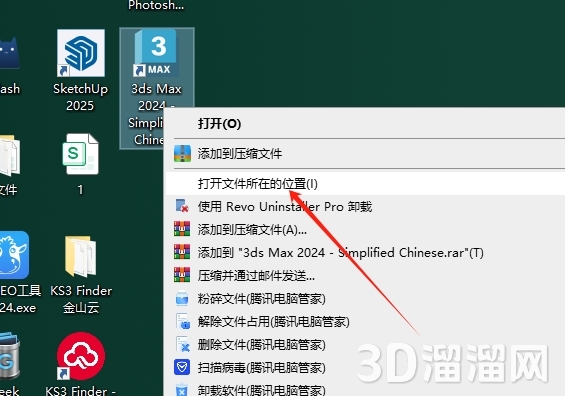Choose 打开文件所在的位置(I)
The image size is (565, 396).
[364, 183]
